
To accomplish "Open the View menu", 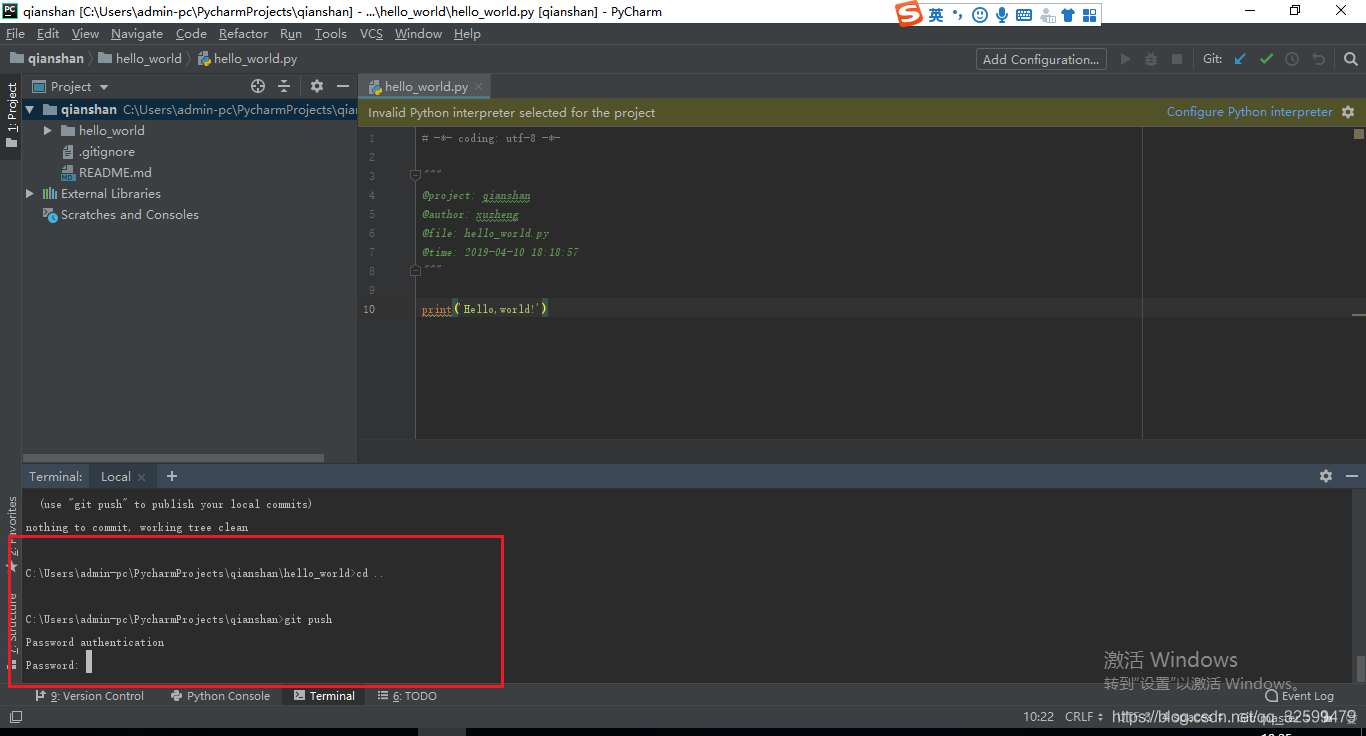I will click(x=85, y=33).
